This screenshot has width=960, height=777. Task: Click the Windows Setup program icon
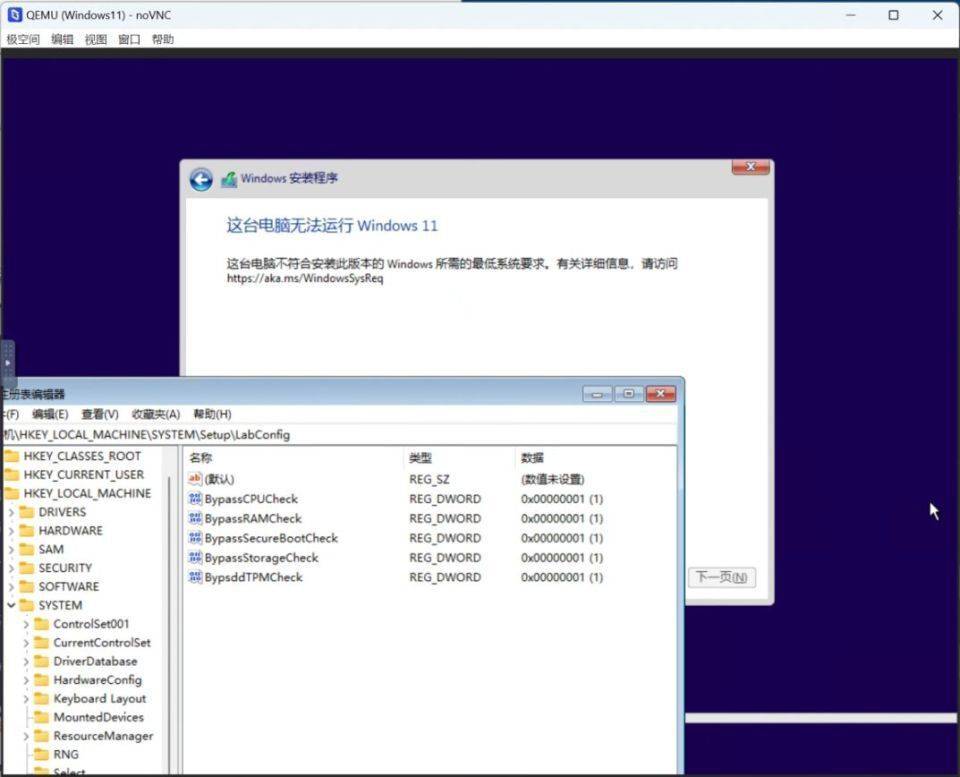[x=228, y=179]
